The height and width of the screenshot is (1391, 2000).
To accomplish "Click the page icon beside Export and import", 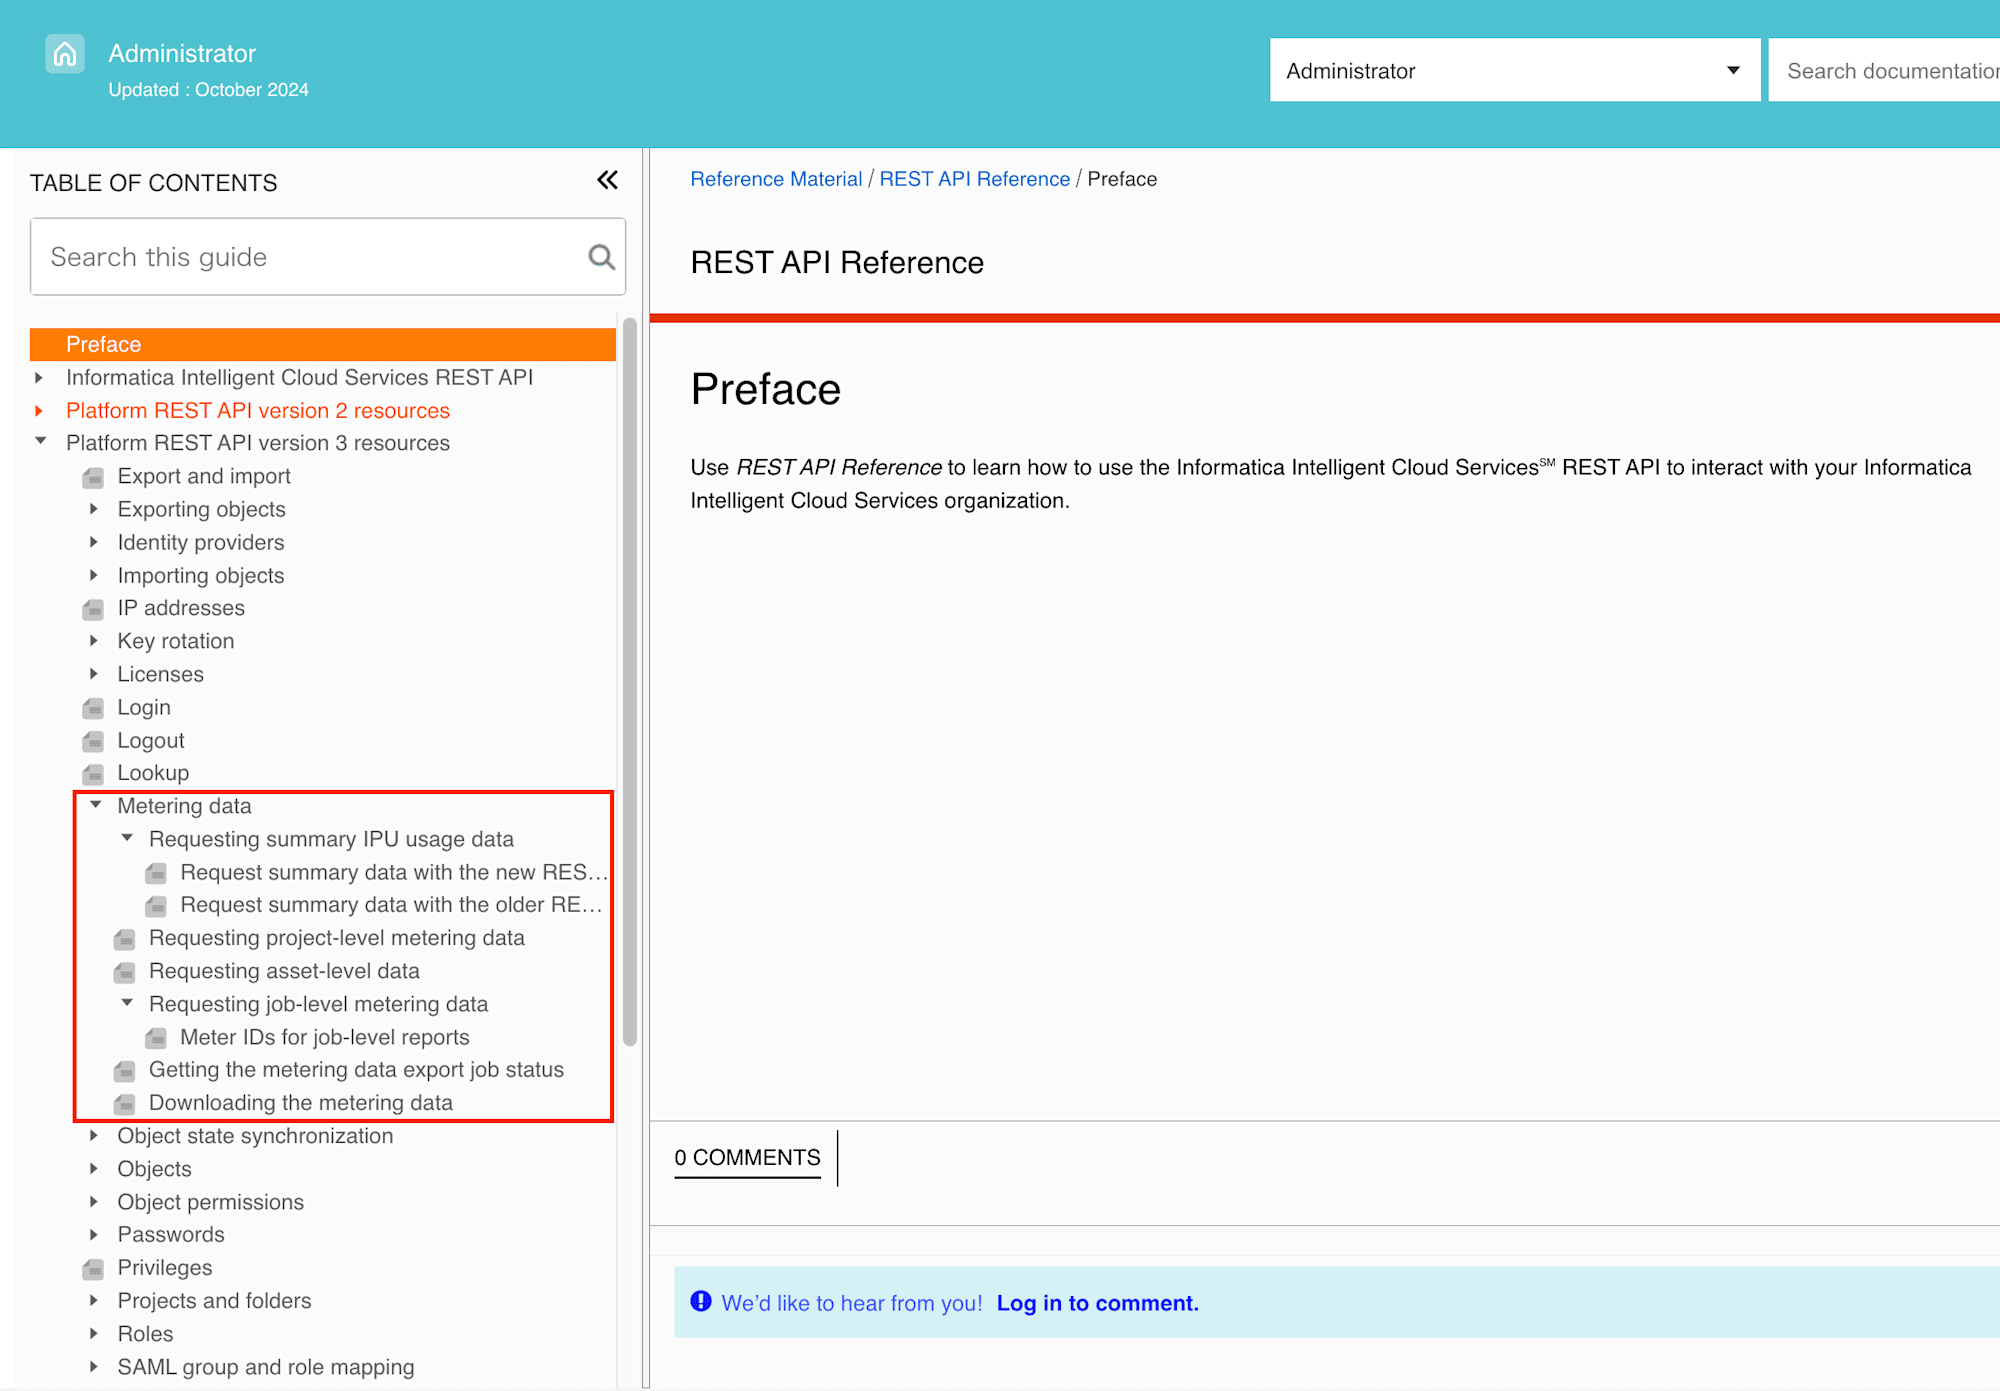I will (93, 477).
